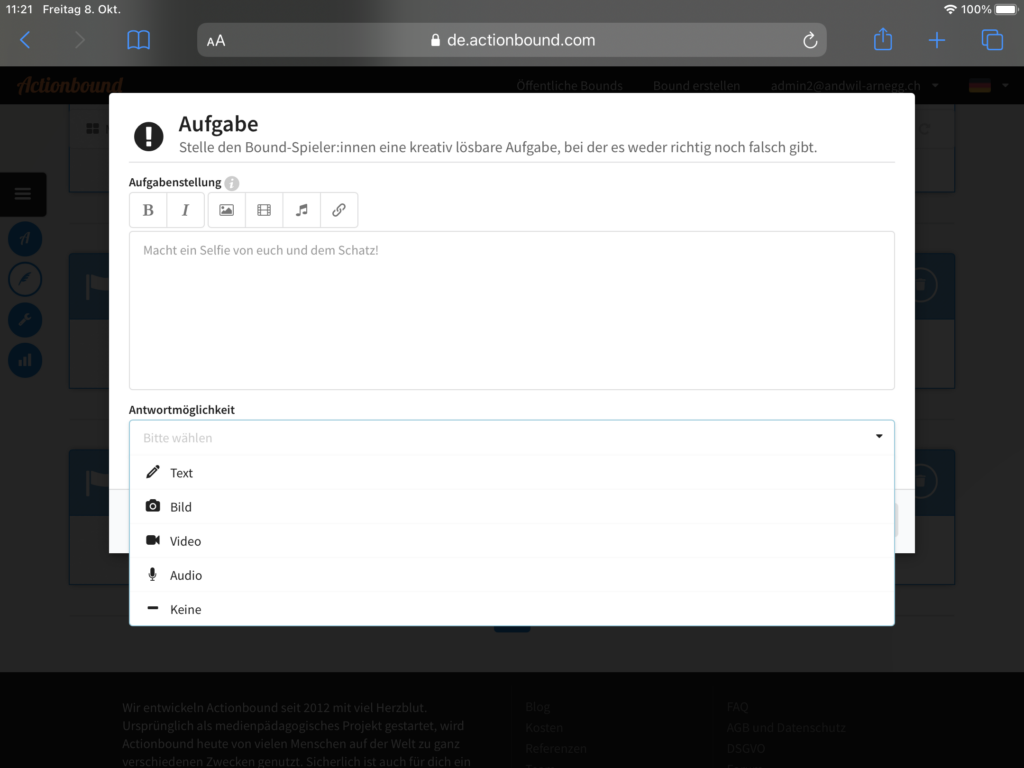The image size is (1024, 768).
Task: Insert audio via the music note icon
Action: [301, 210]
